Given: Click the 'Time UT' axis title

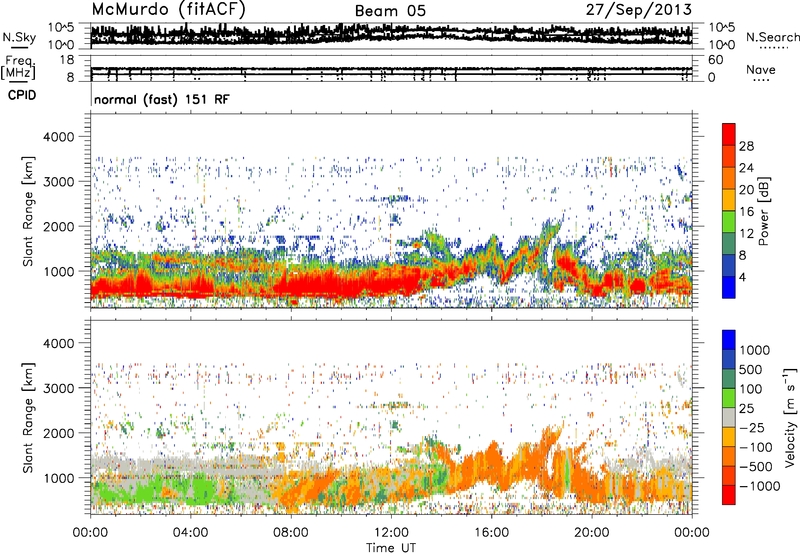Looking at the screenshot, I should point(391,548).
